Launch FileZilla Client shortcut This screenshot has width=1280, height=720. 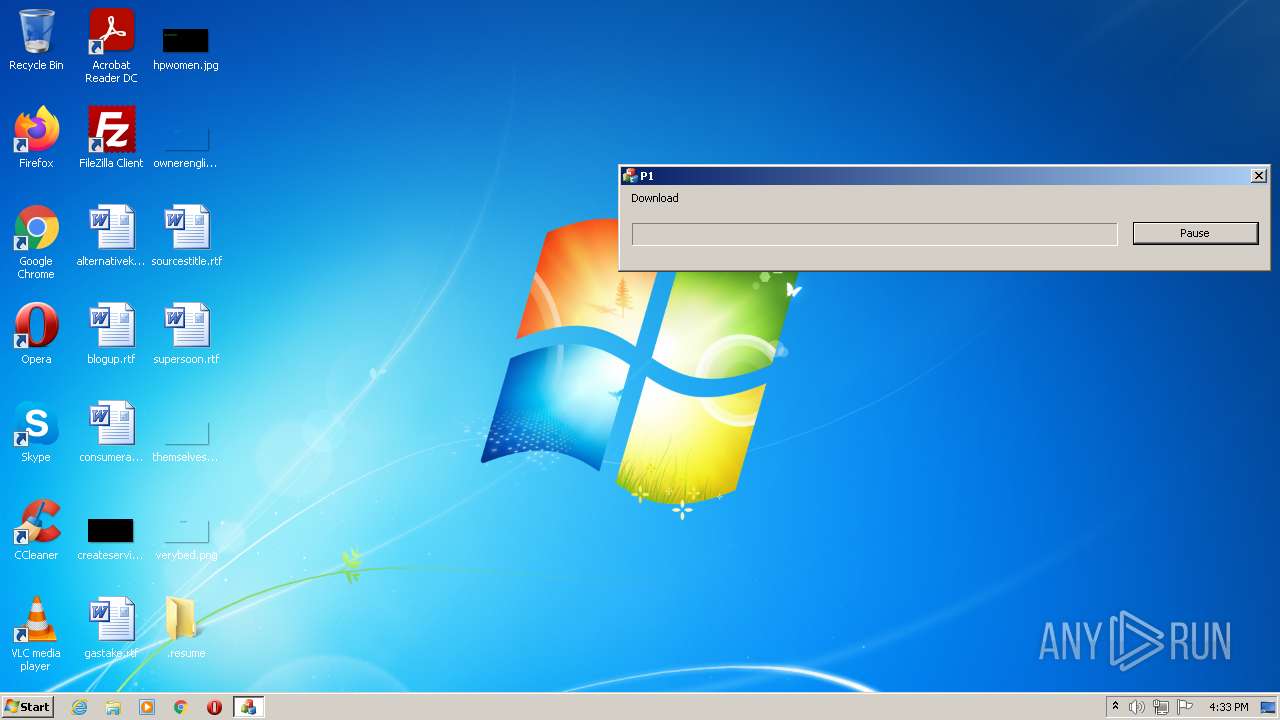click(x=111, y=138)
